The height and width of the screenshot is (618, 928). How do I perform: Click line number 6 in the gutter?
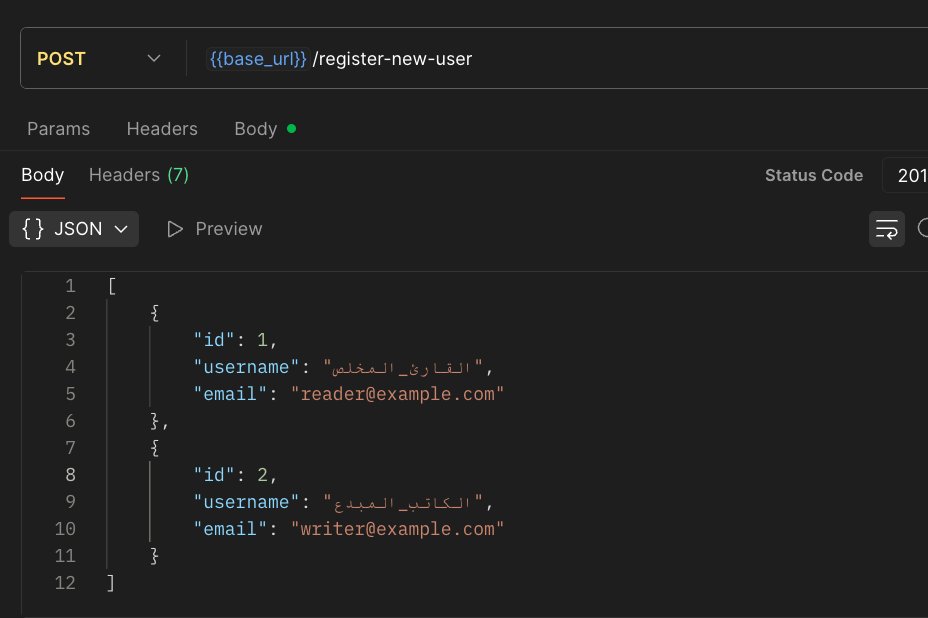point(70,421)
